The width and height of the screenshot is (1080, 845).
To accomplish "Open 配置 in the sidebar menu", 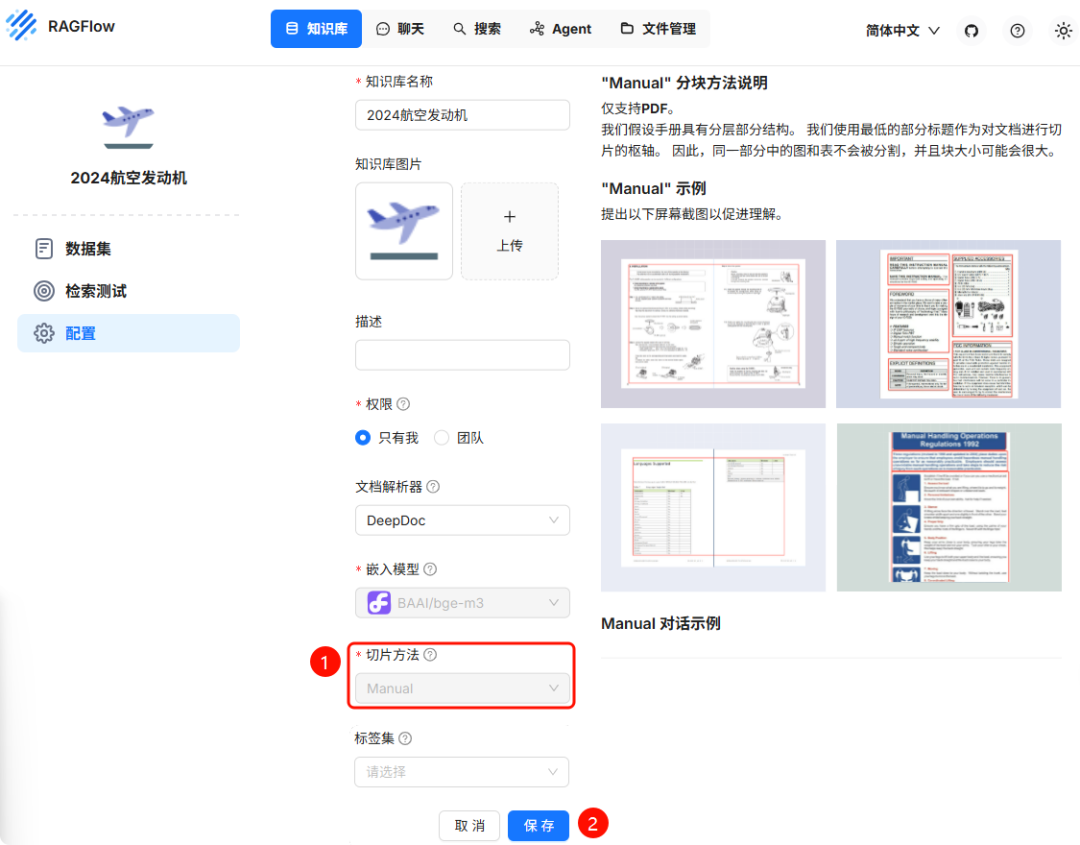I will 128,333.
